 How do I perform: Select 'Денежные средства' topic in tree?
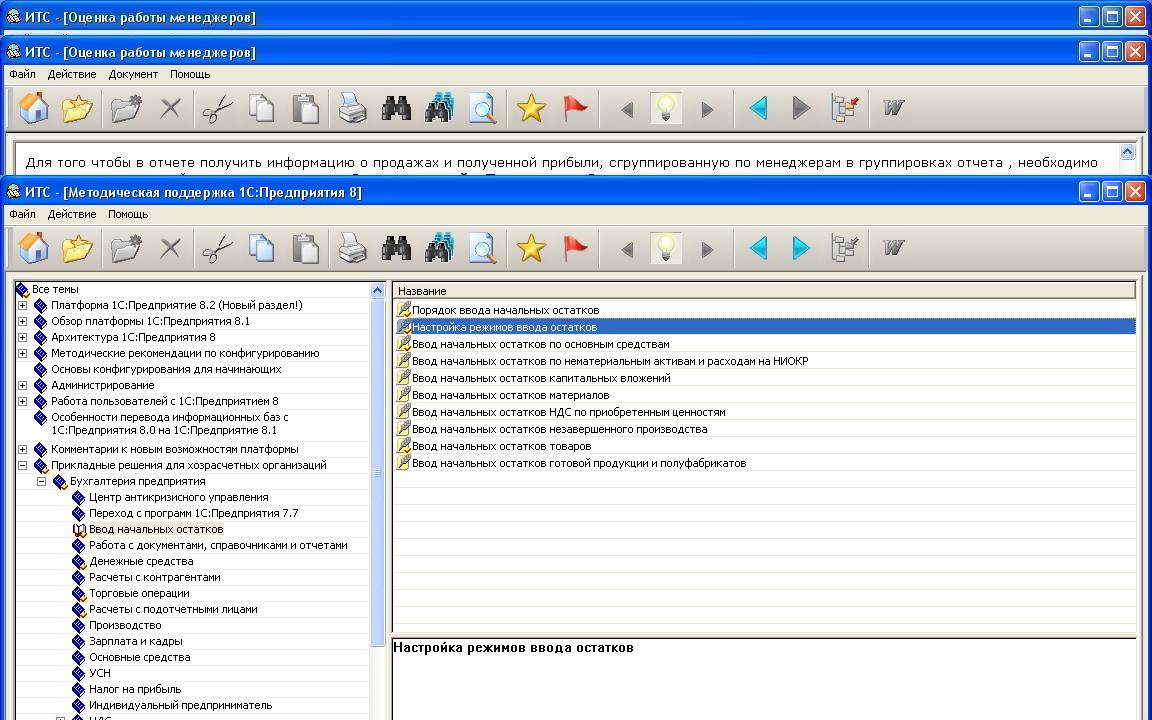click(141, 561)
